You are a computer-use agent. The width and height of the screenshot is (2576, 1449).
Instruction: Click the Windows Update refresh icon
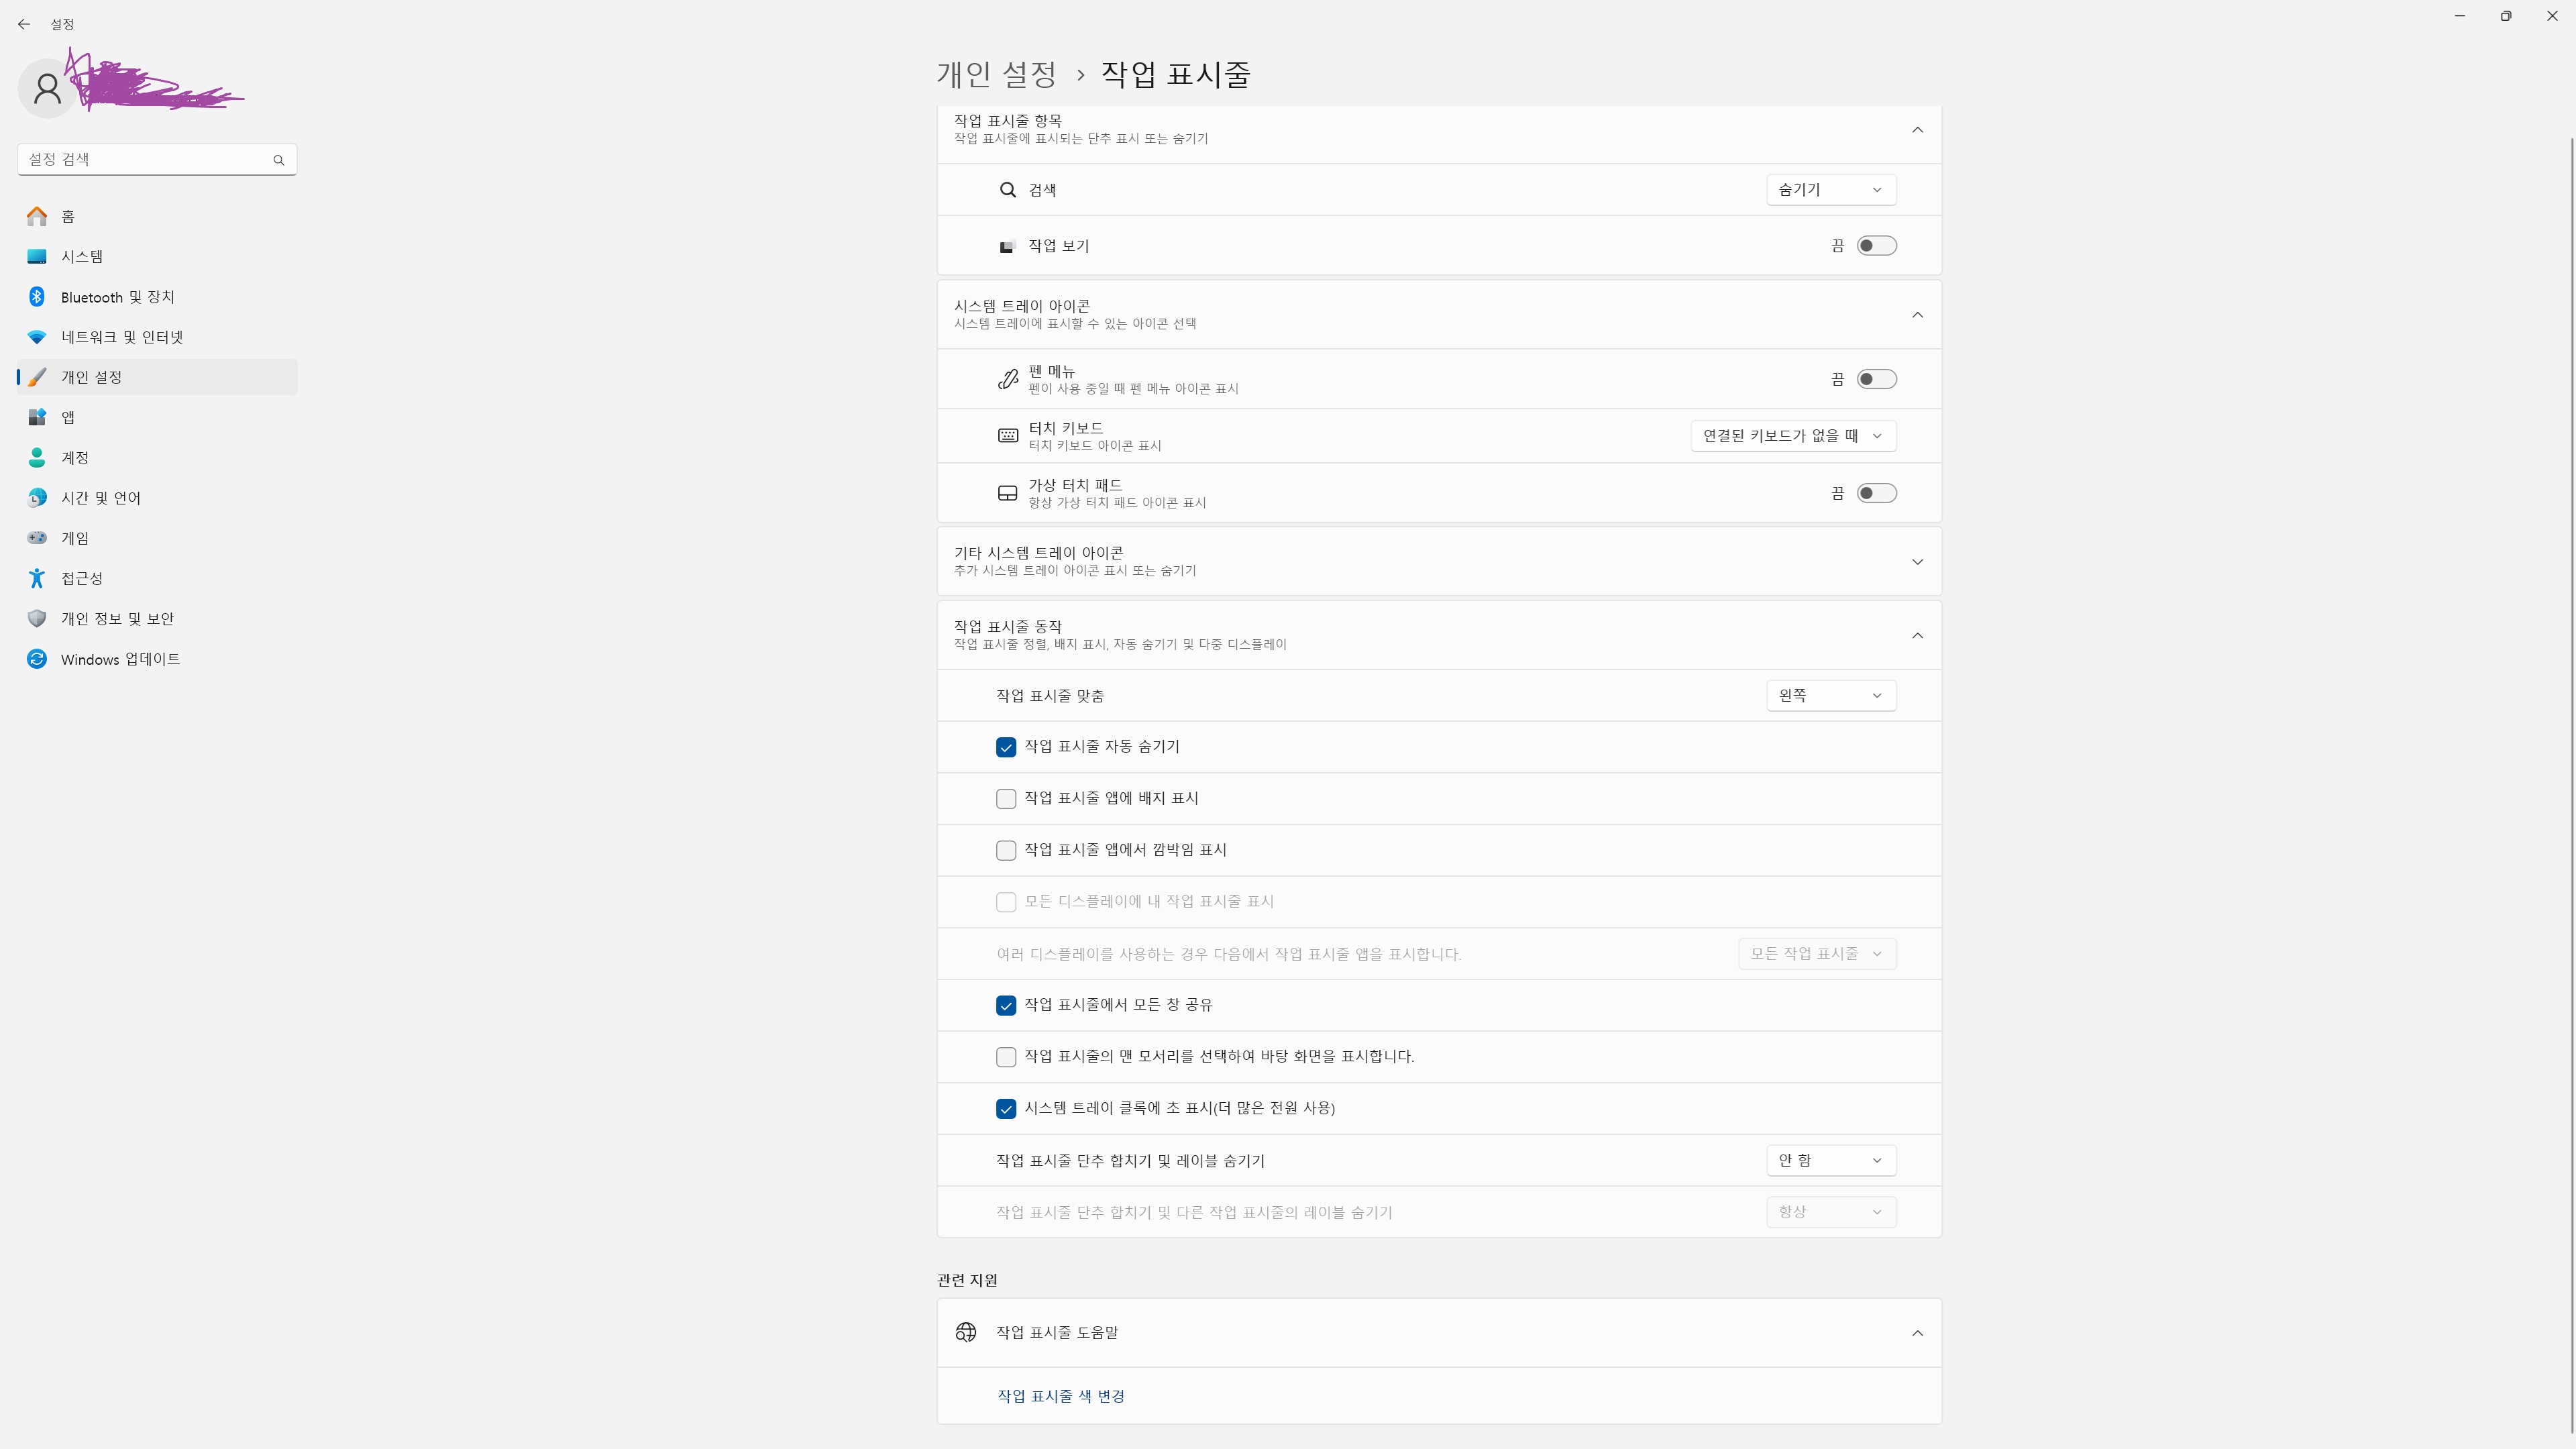point(37,659)
